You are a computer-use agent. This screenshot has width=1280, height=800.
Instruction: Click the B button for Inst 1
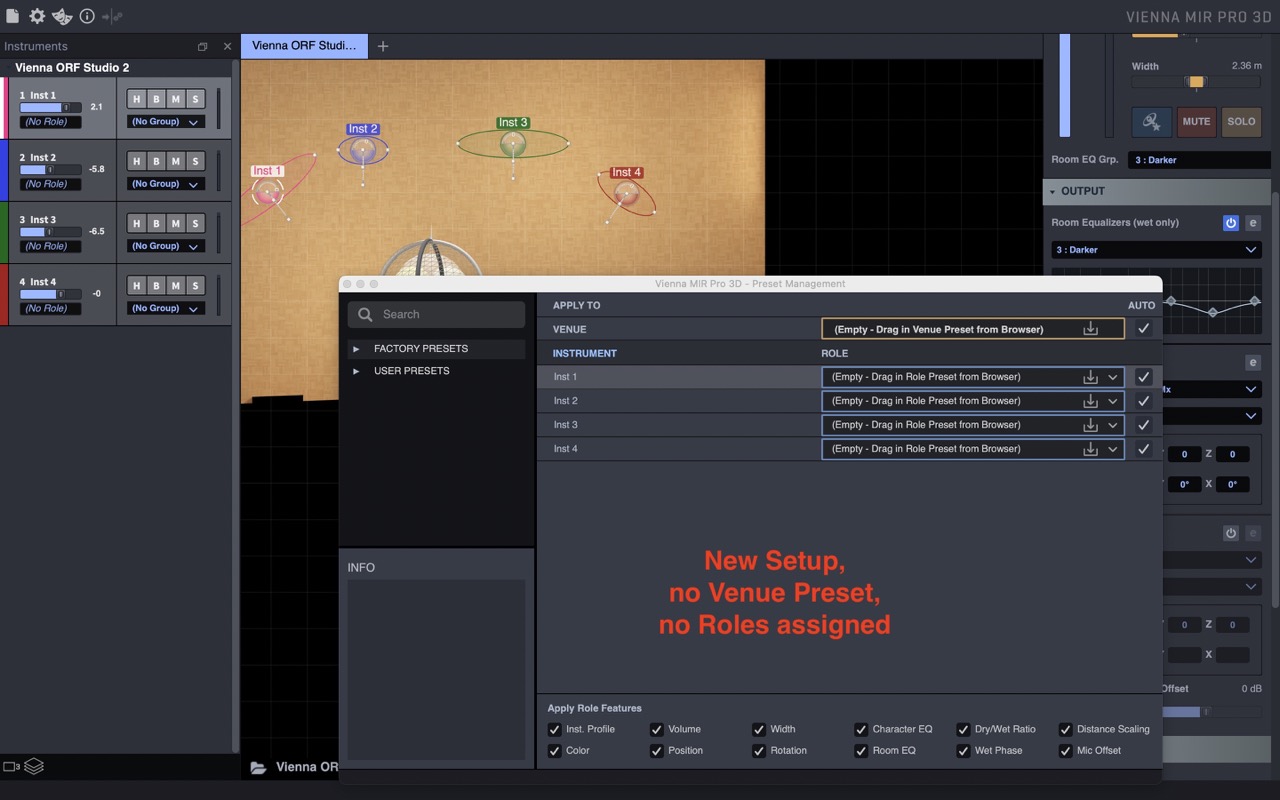156,99
